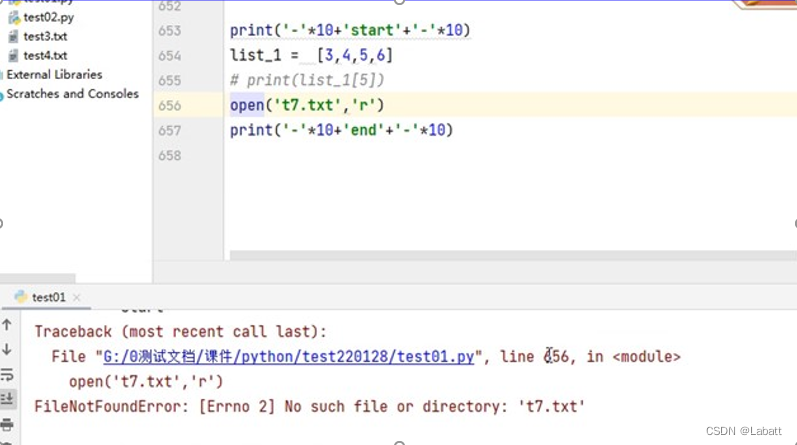Click test3.txt text file icon
The image size is (797, 445).
pos(14,37)
